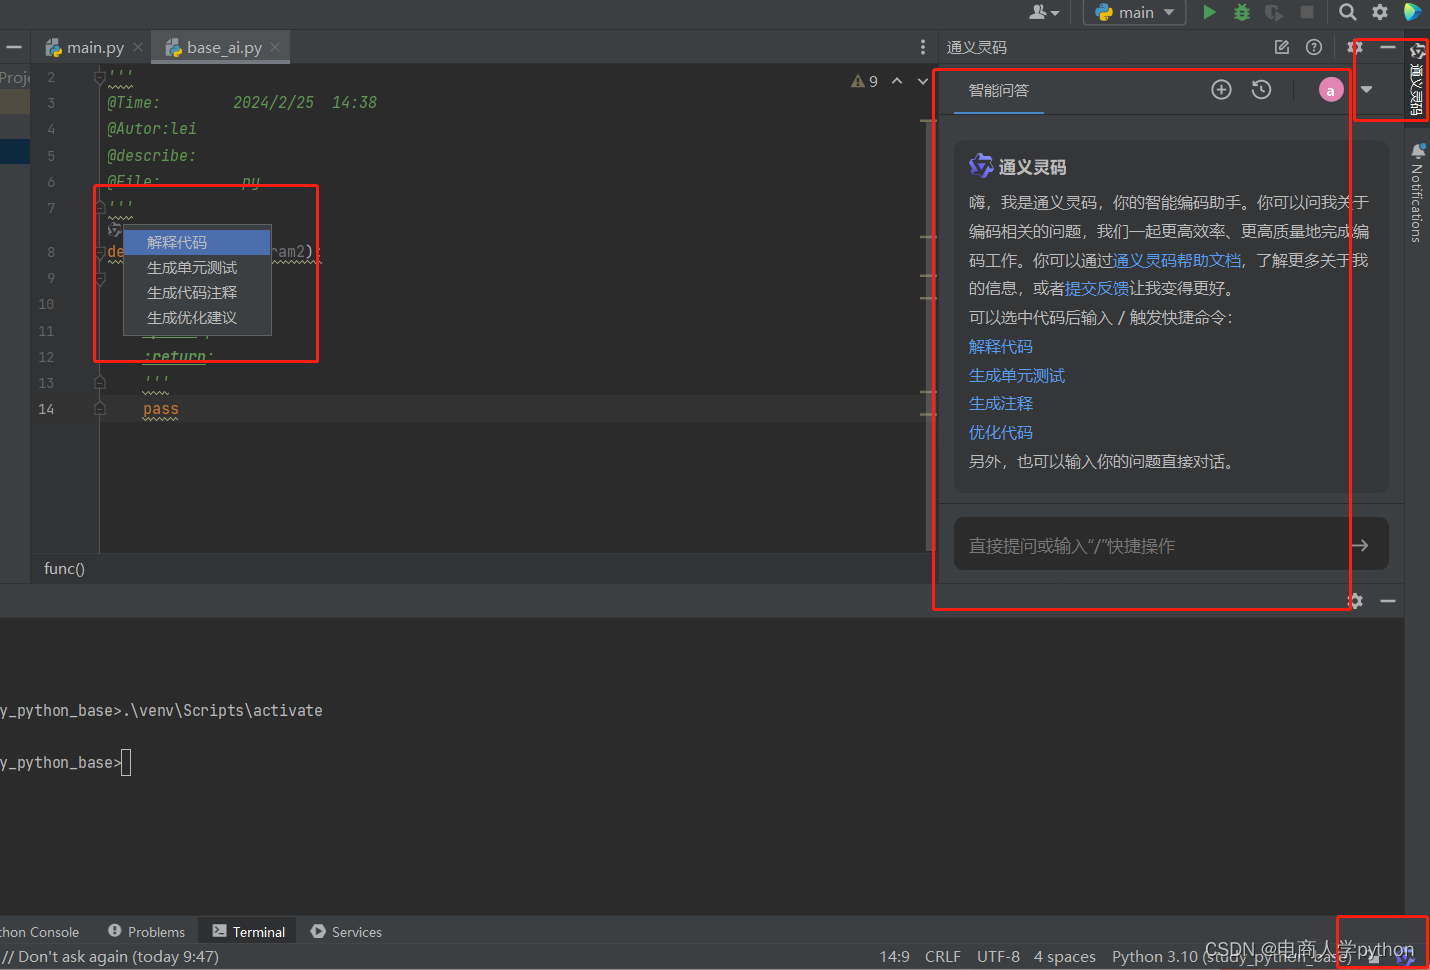Viewport: 1430px width, 970px height.
Task: Go to next highlighted error with down arrow
Action: (922, 81)
